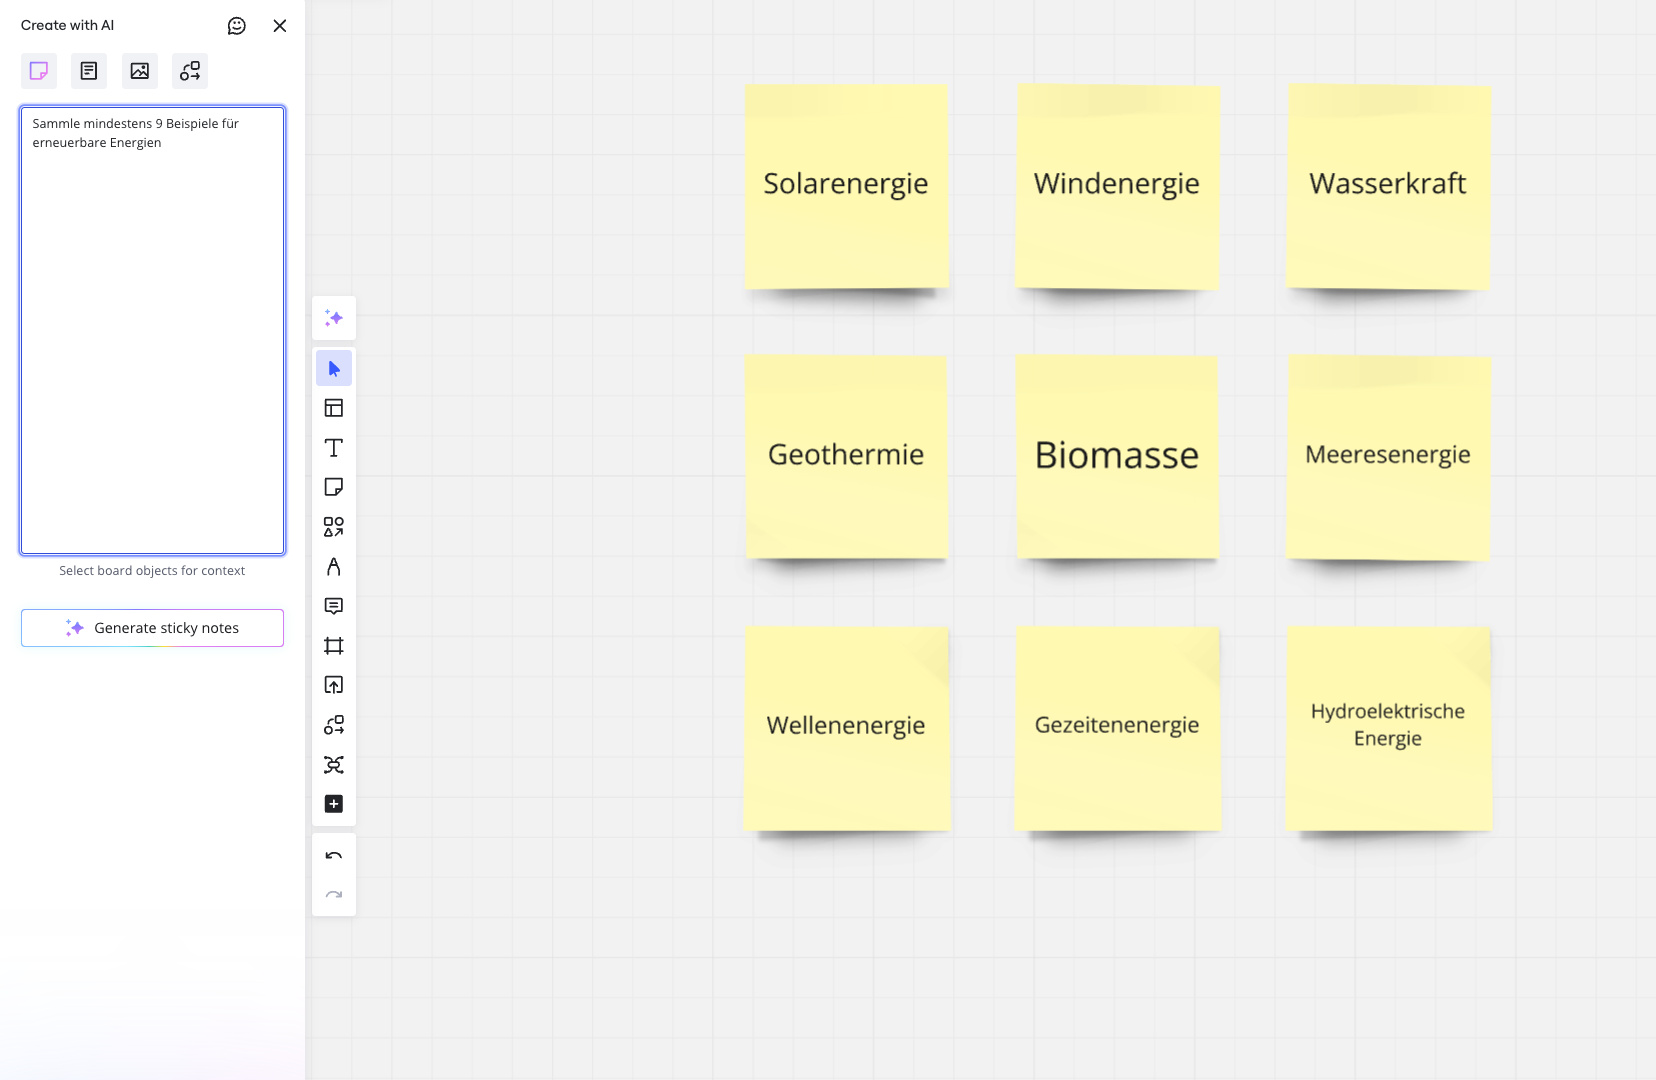Image resolution: width=1656 pixels, height=1080 pixels.
Task: Open more tools plus button
Action: (x=334, y=804)
